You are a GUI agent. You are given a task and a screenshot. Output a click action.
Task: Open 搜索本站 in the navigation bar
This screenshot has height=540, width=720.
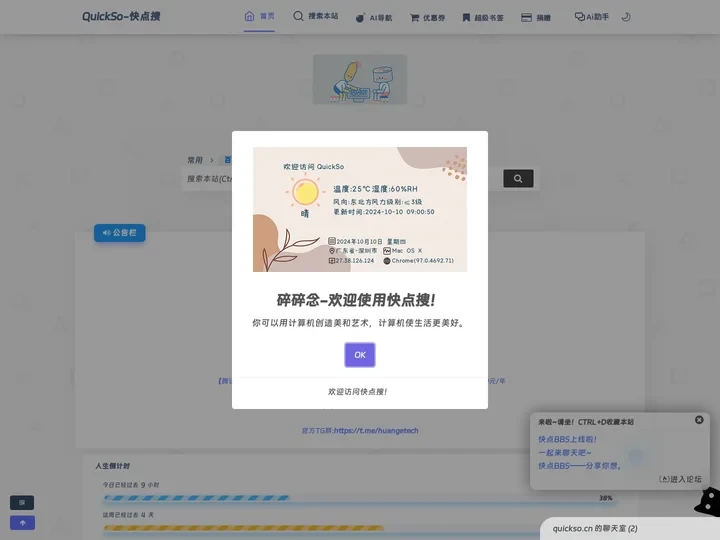(x=315, y=16)
